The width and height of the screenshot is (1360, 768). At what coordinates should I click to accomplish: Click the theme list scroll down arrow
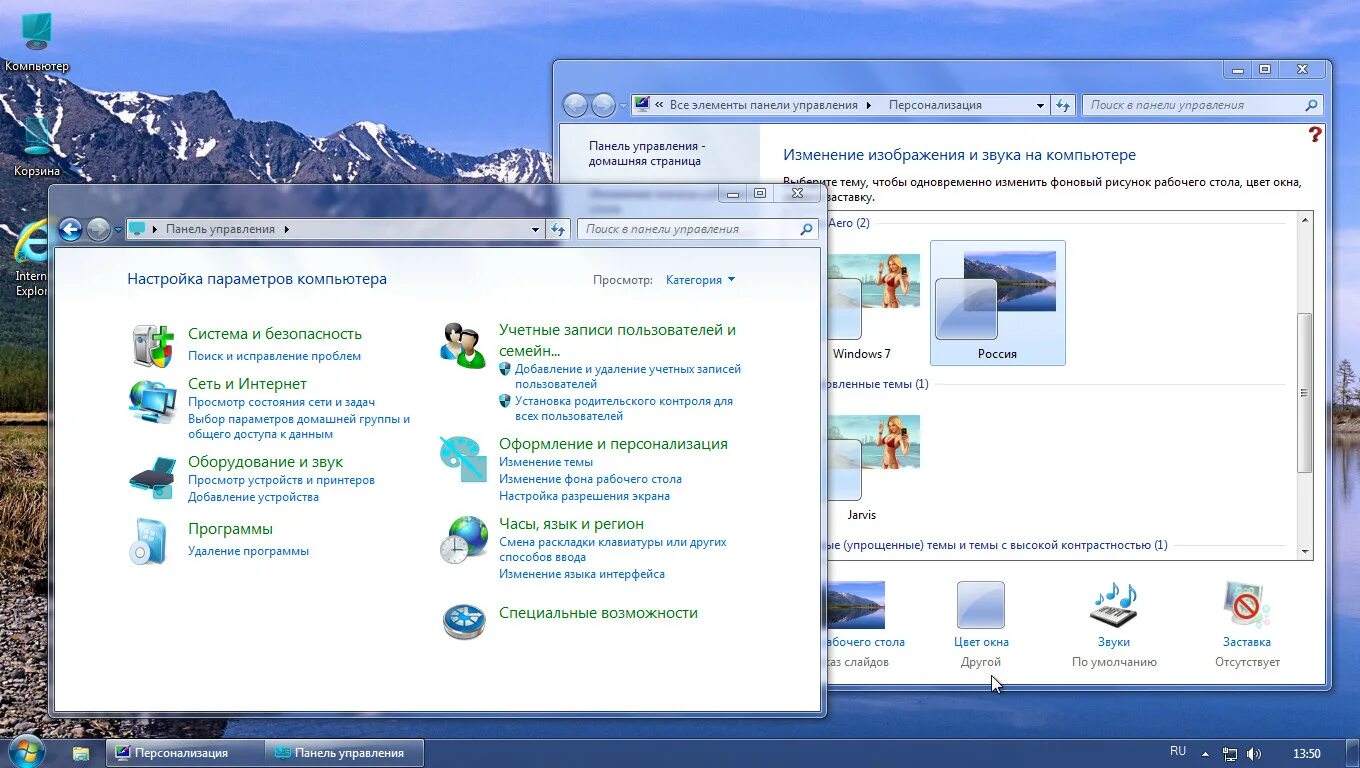[1304, 551]
